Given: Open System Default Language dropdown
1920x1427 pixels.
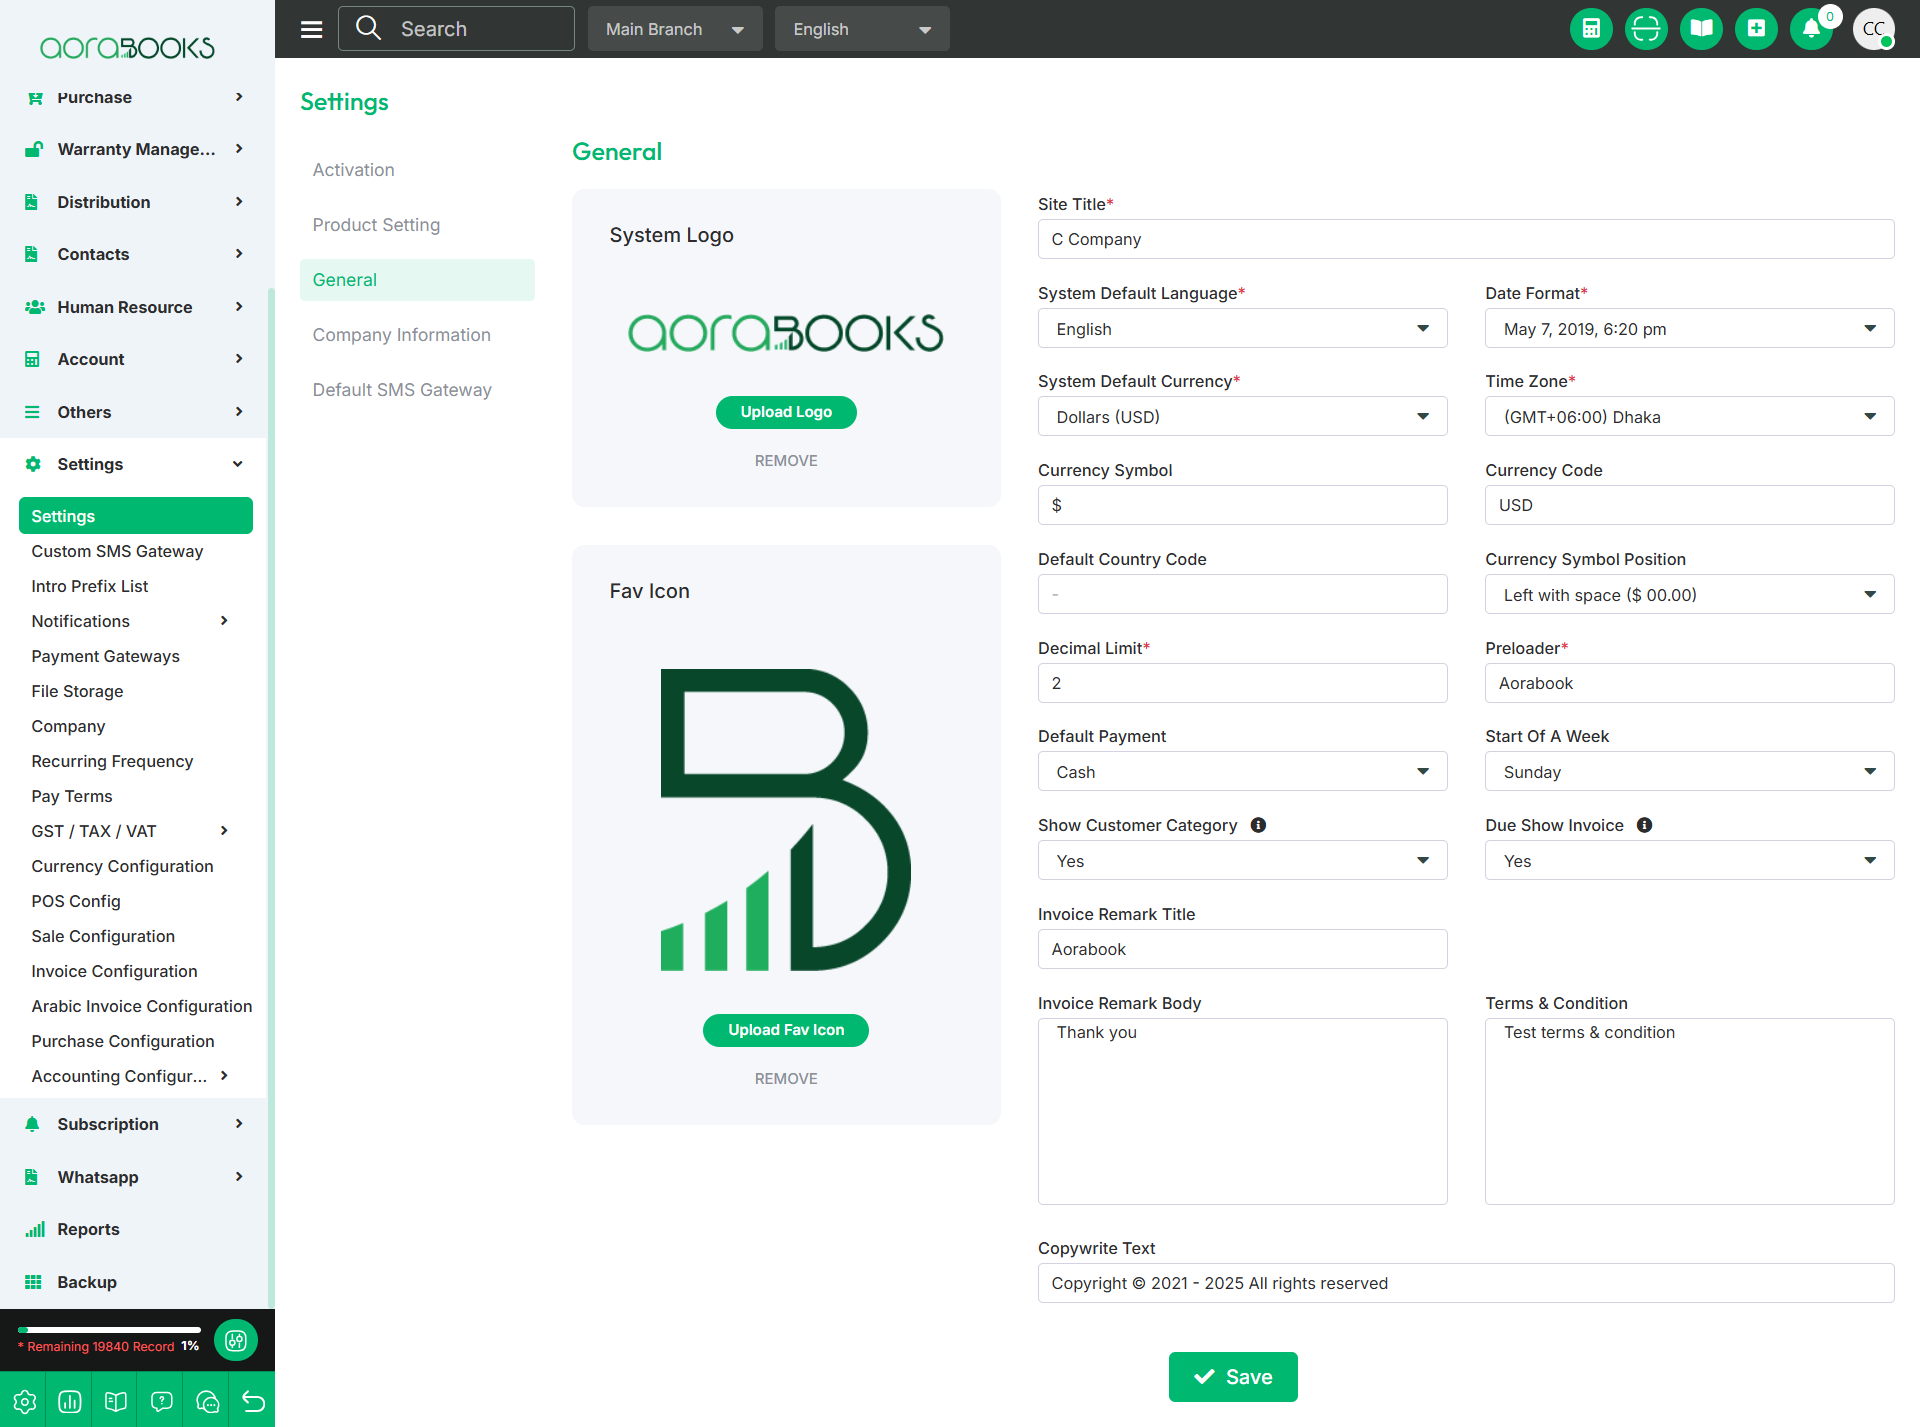Looking at the screenshot, I should pos(1242,329).
